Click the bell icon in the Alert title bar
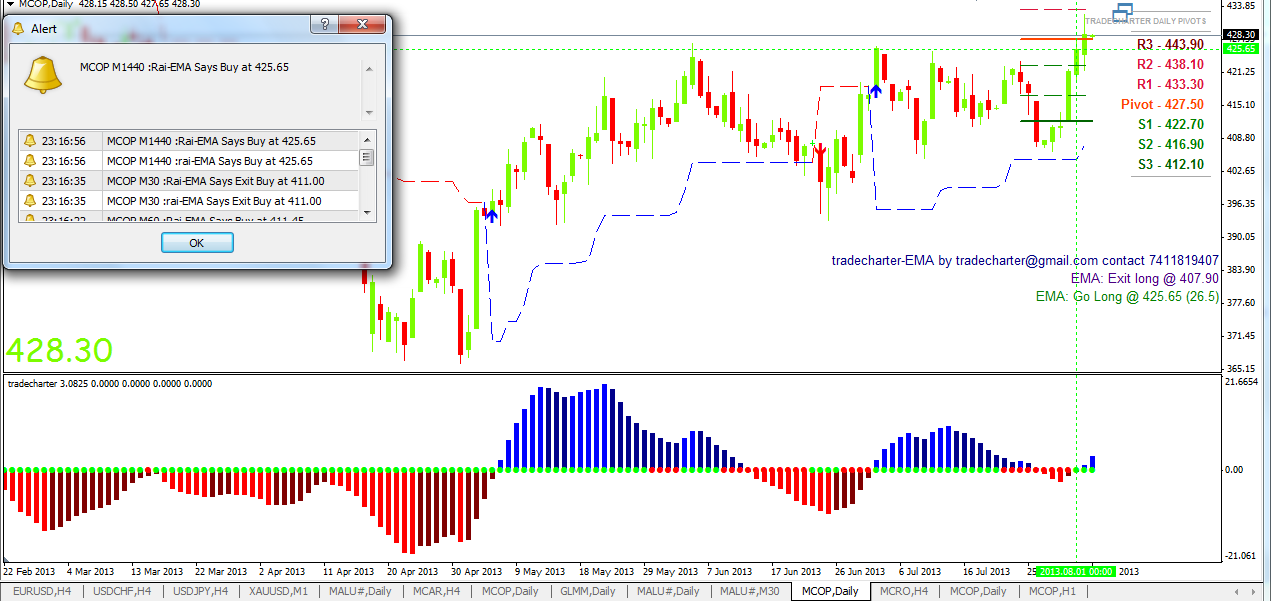This screenshot has height=601, width=1280. click(18, 27)
